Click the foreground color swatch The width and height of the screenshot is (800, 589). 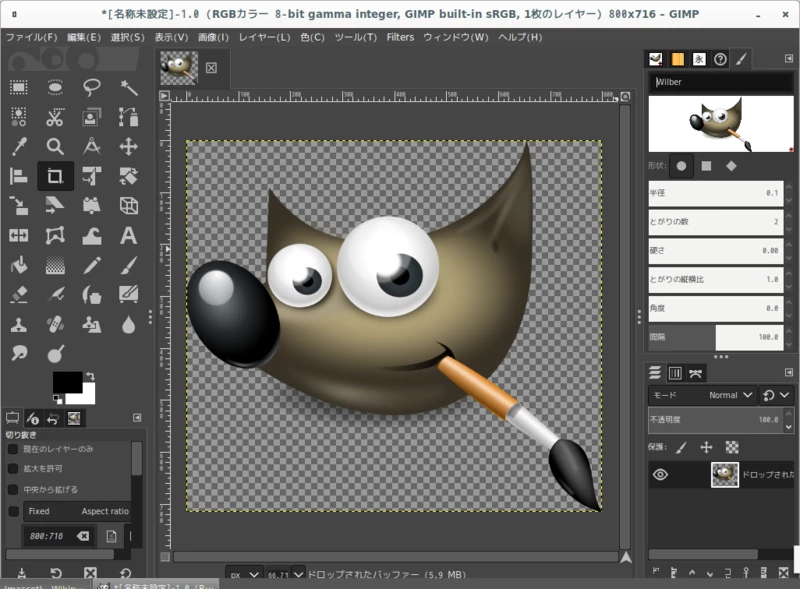(x=68, y=384)
